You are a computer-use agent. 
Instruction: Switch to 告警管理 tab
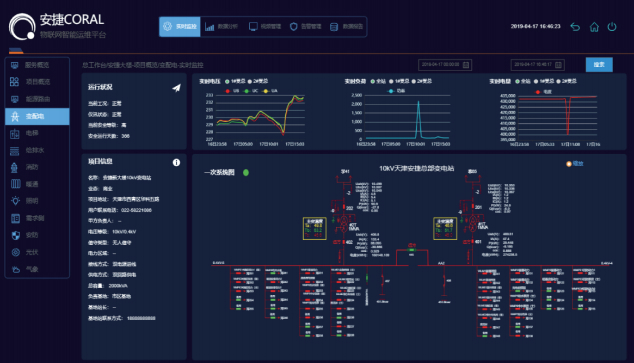click(306, 27)
